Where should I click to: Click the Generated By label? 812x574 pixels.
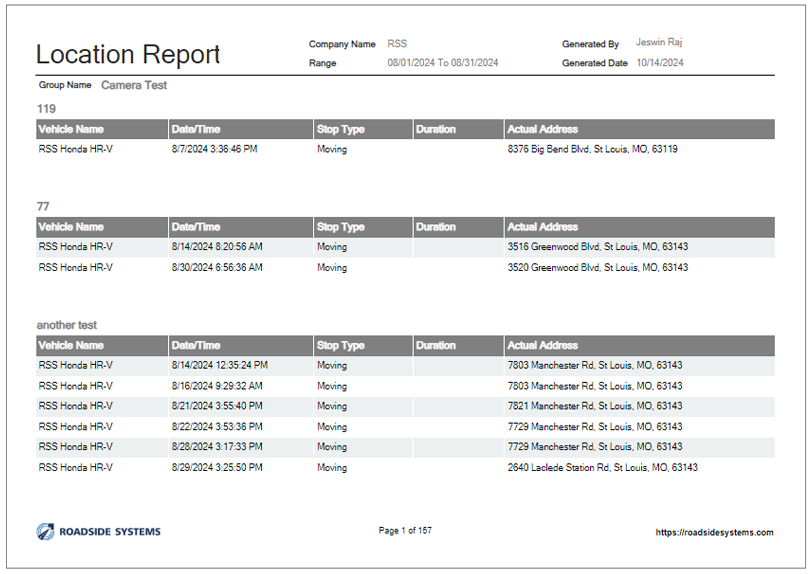[590, 44]
